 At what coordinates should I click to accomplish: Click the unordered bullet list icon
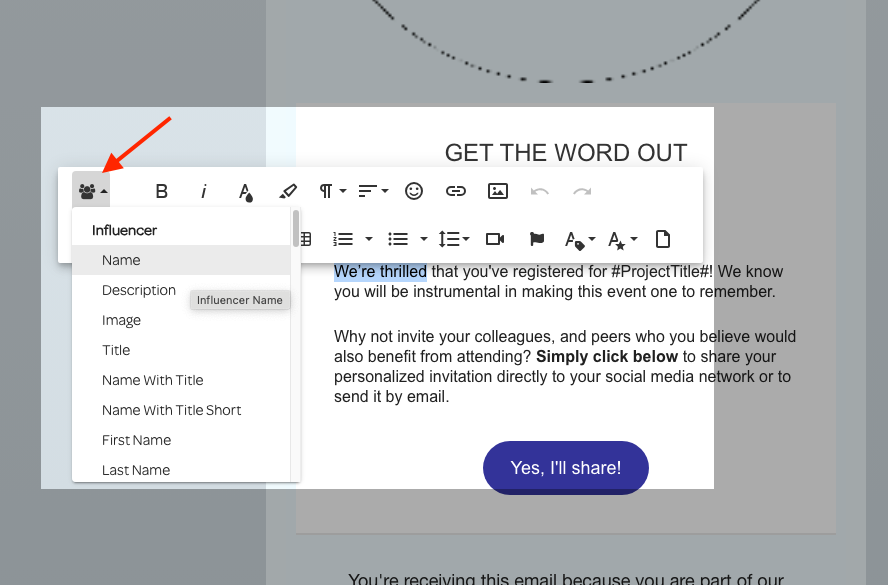(x=398, y=239)
